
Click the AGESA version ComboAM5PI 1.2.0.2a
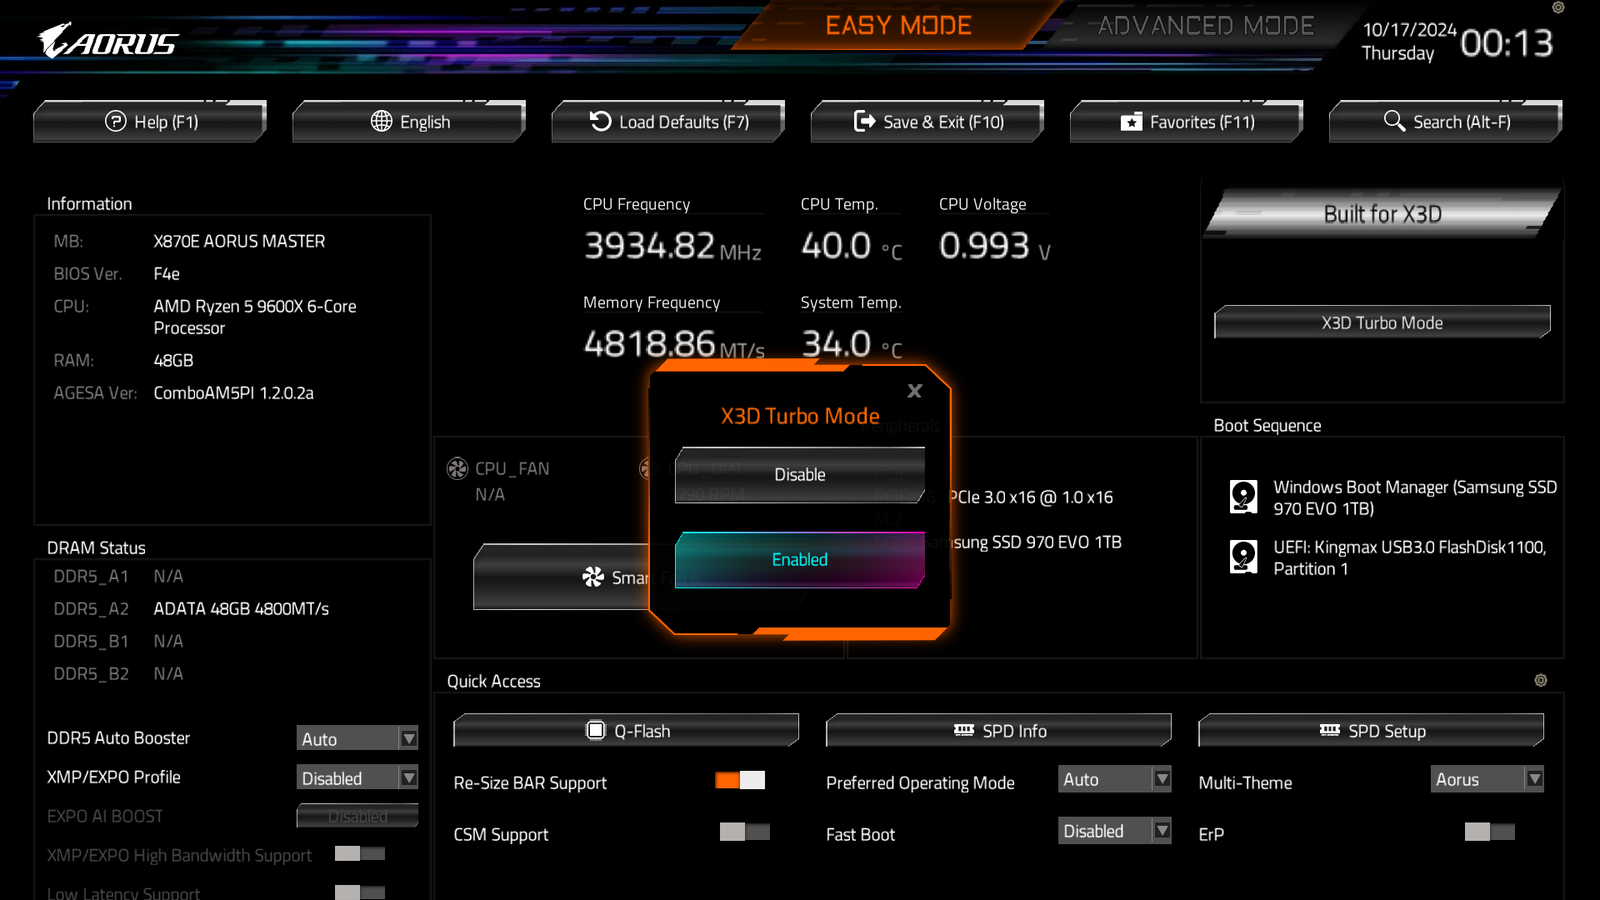click(x=233, y=393)
